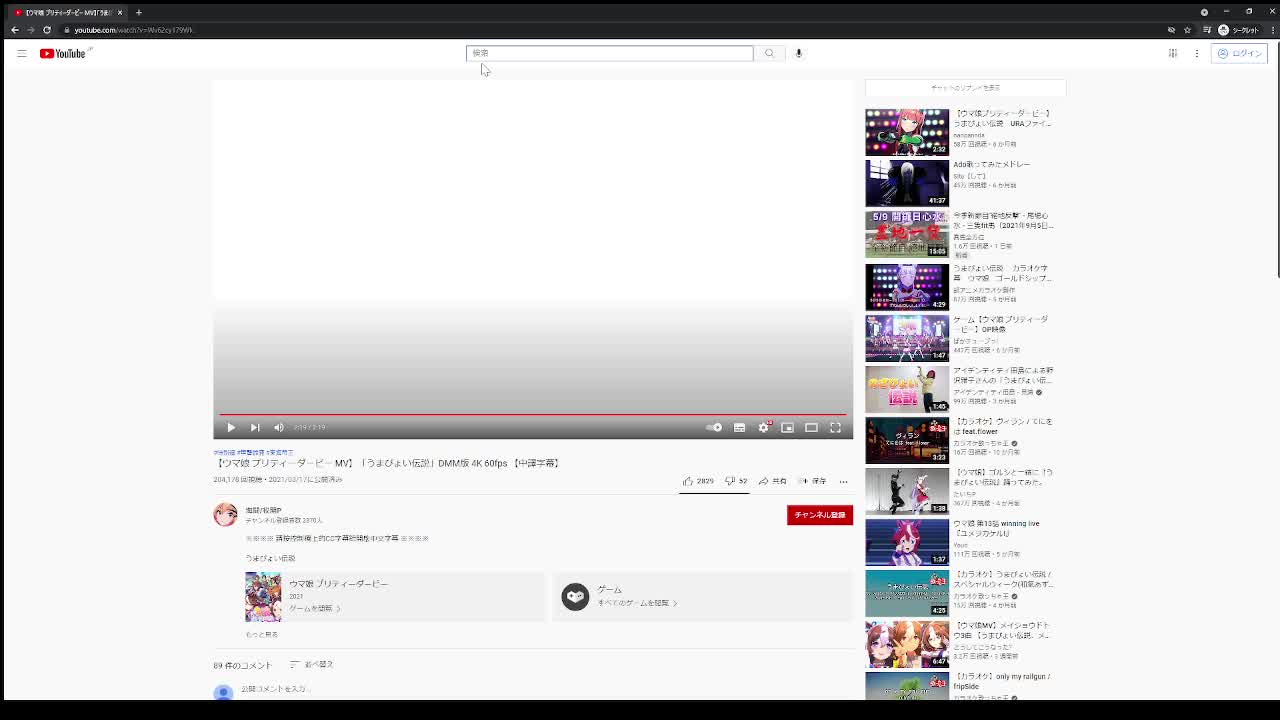Image resolution: width=1280 pixels, height=720 pixels.
Task: Click the browser vertical scrollbar
Action: [1277, 160]
